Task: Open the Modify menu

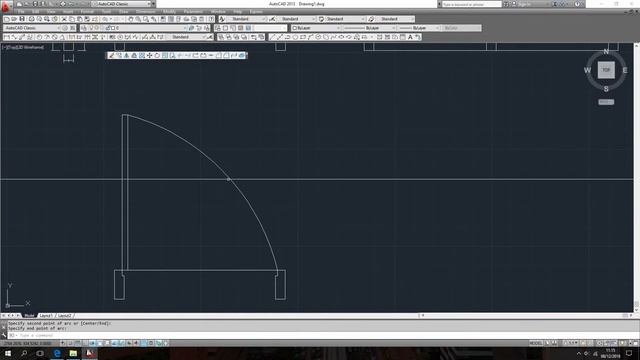Action: tap(169, 11)
